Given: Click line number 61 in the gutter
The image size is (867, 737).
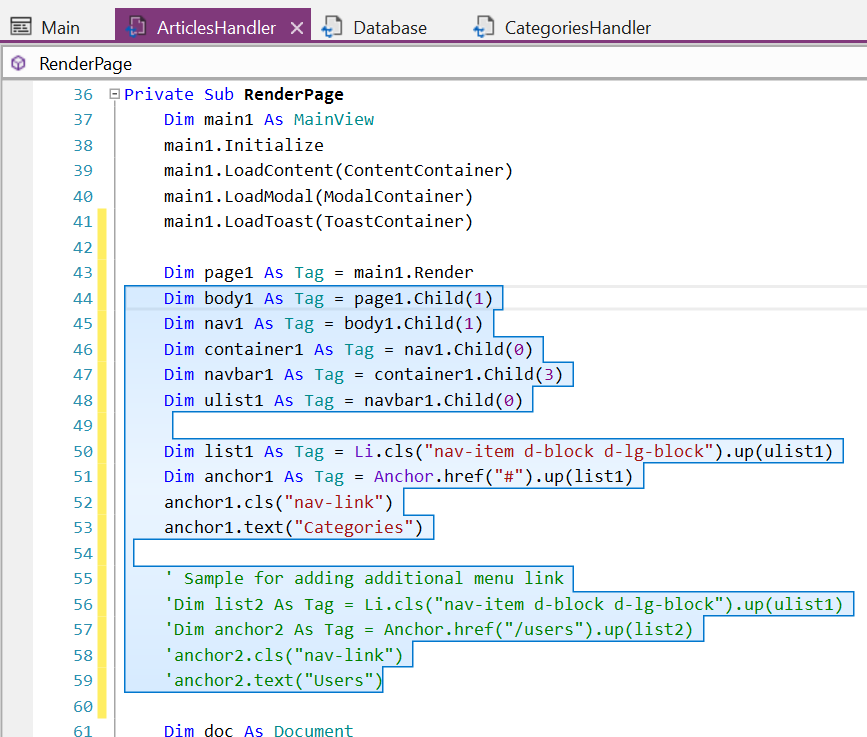Looking at the screenshot, I should click(82, 731).
